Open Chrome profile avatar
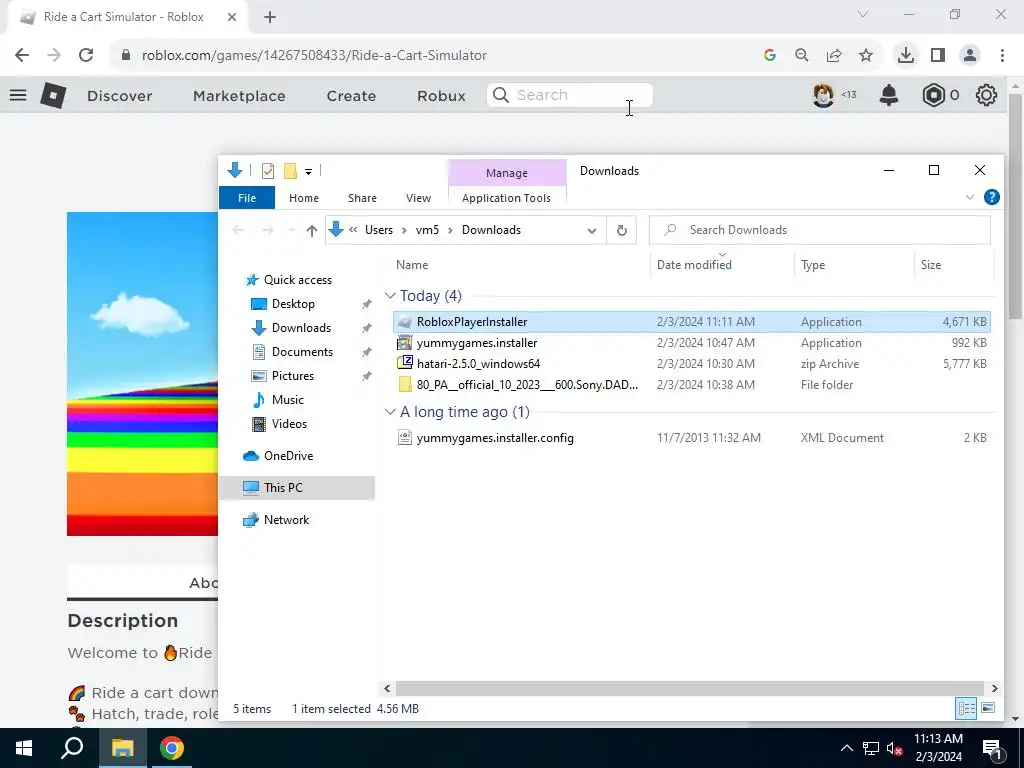Screen dimensions: 1024x768 tap(970, 56)
